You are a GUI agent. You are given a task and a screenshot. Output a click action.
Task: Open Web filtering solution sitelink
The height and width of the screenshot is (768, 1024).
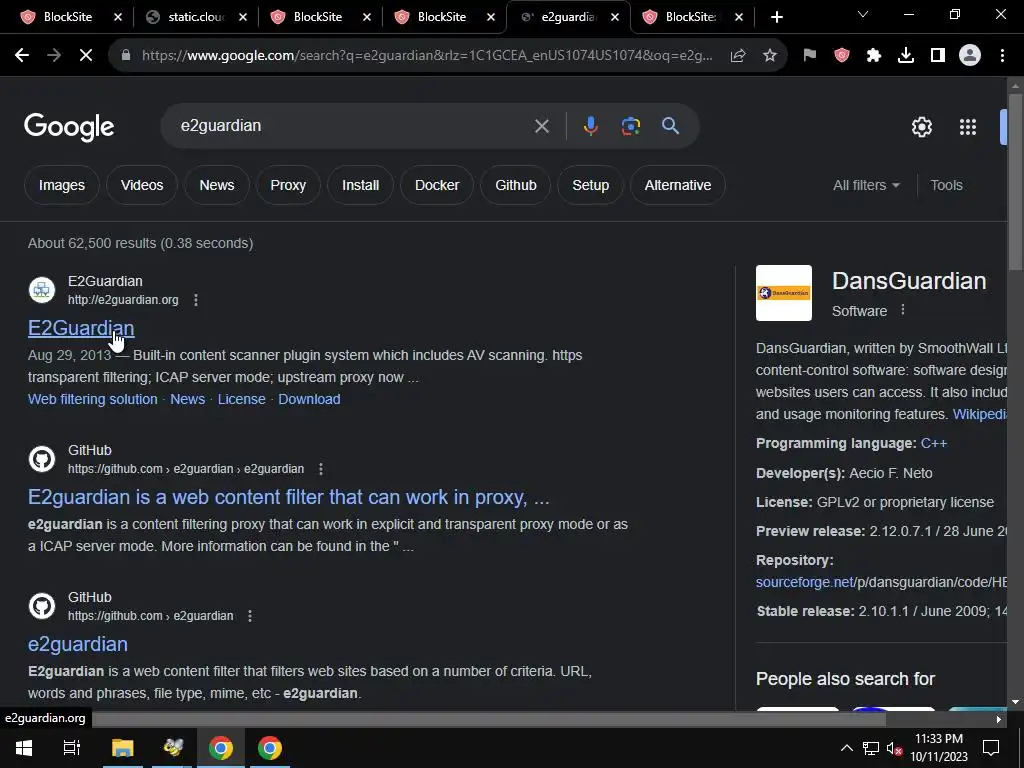click(93, 399)
